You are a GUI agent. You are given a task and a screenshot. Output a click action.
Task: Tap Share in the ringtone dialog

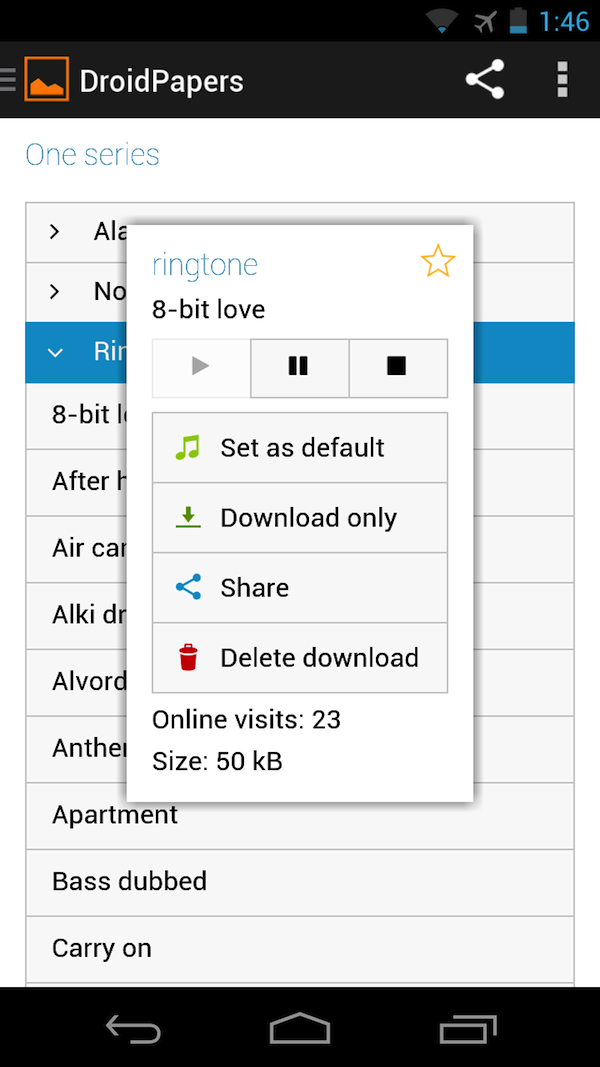(300, 587)
